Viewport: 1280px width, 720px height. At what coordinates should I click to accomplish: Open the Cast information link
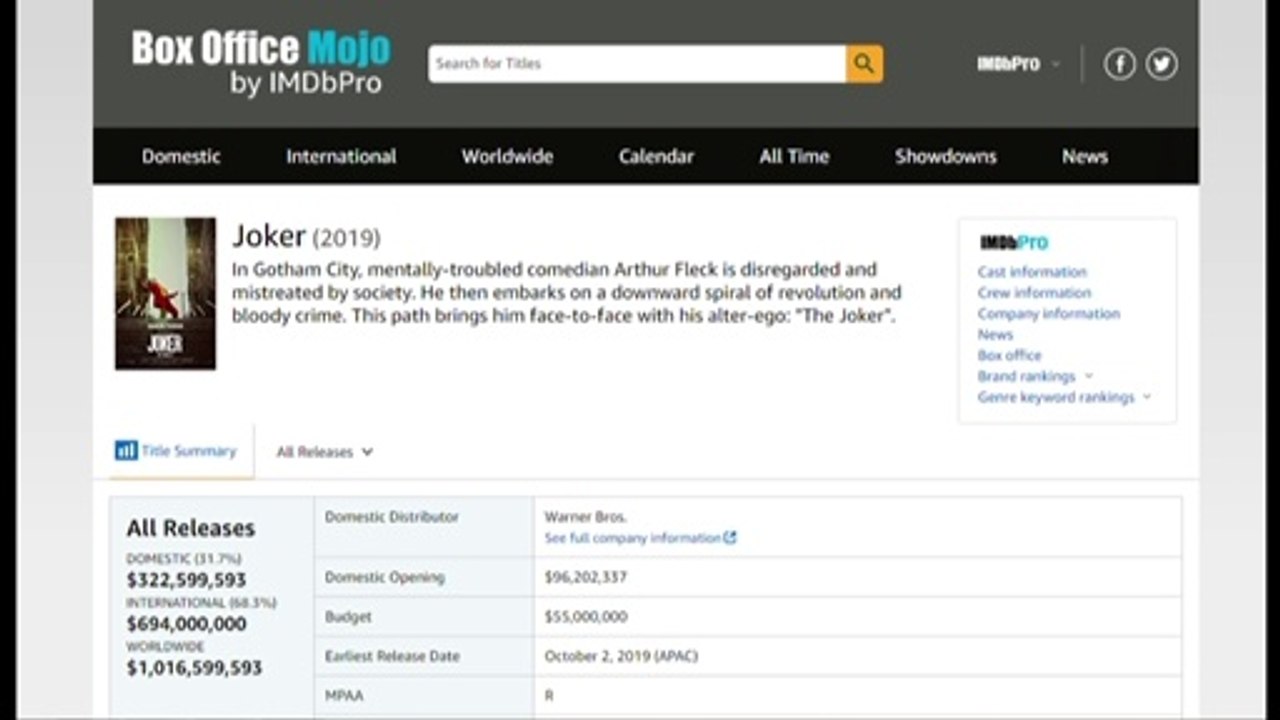(1032, 272)
